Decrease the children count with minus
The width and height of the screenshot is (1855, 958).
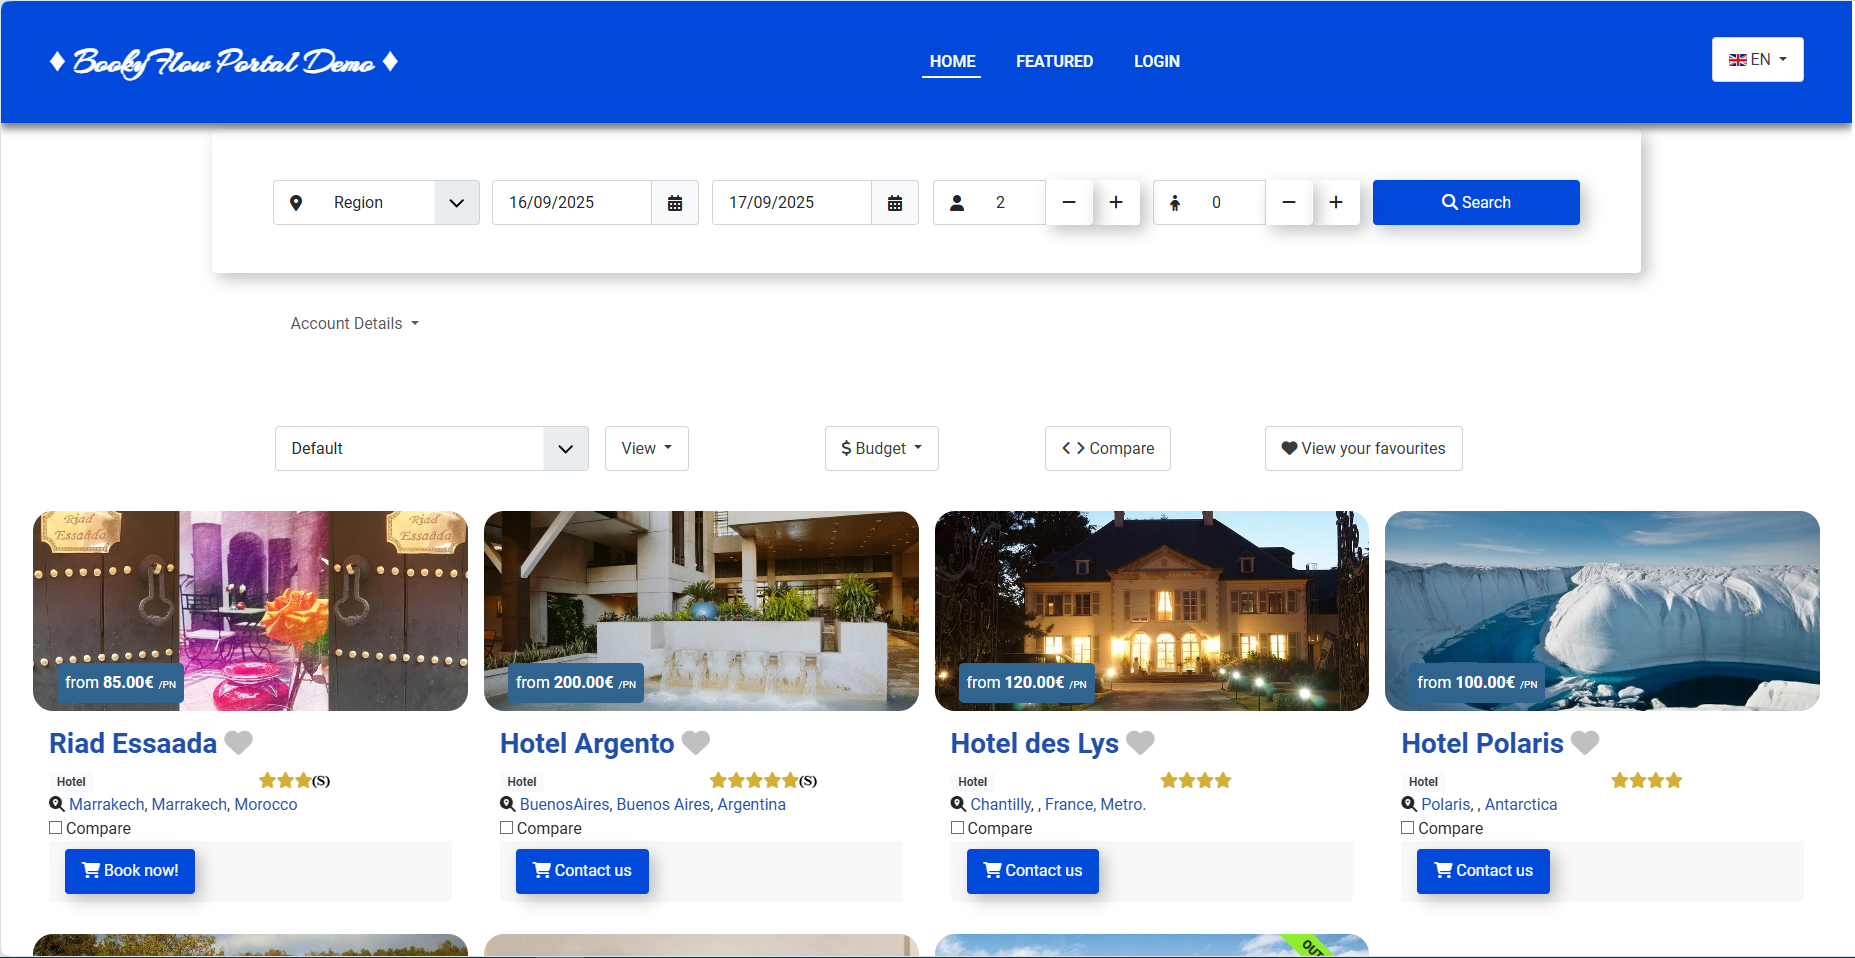[1289, 203]
